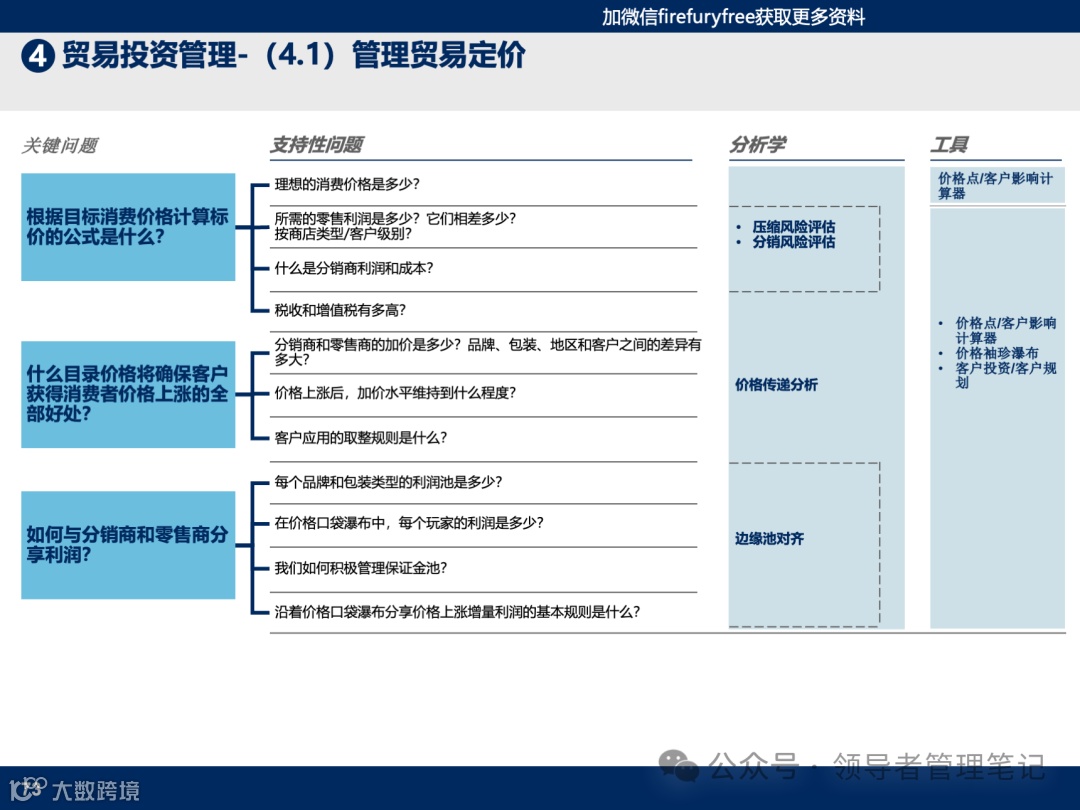The height and width of the screenshot is (810, 1080).
Task: Click the bullet 压缩风险评估
Action: [x=793, y=227]
